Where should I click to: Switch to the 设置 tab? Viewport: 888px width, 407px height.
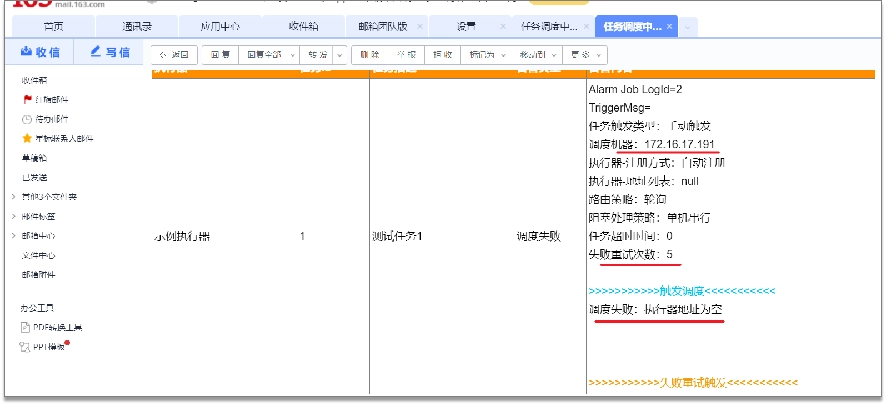(x=466, y=27)
